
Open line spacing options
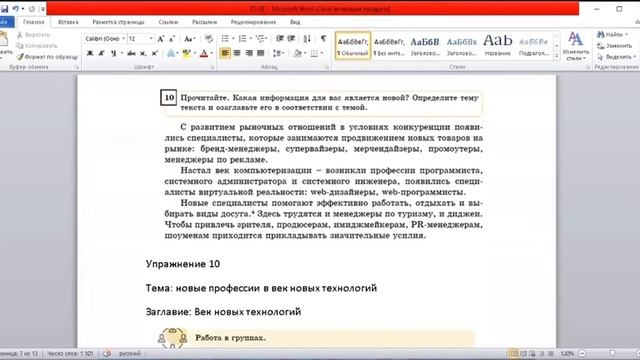click(278, 53)
